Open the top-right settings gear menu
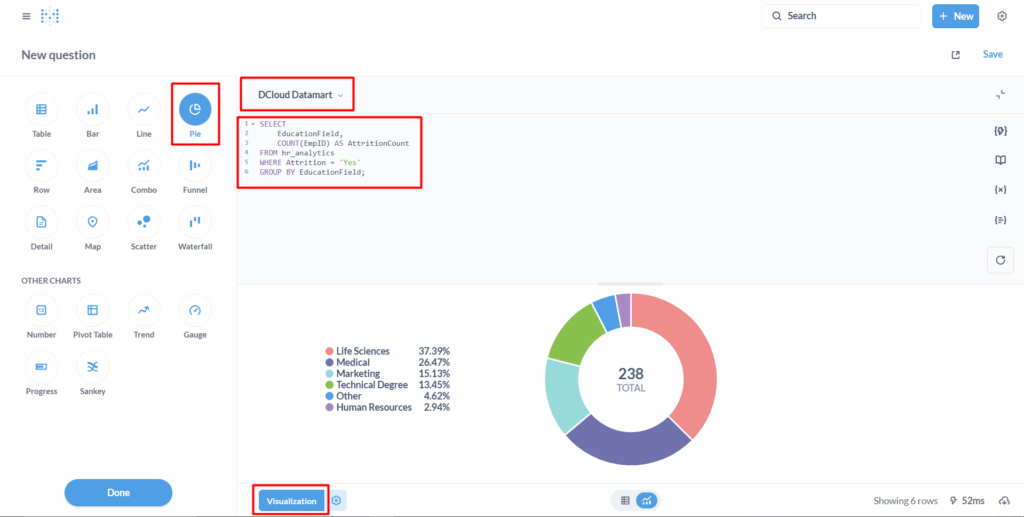 tap(1002, 16)
